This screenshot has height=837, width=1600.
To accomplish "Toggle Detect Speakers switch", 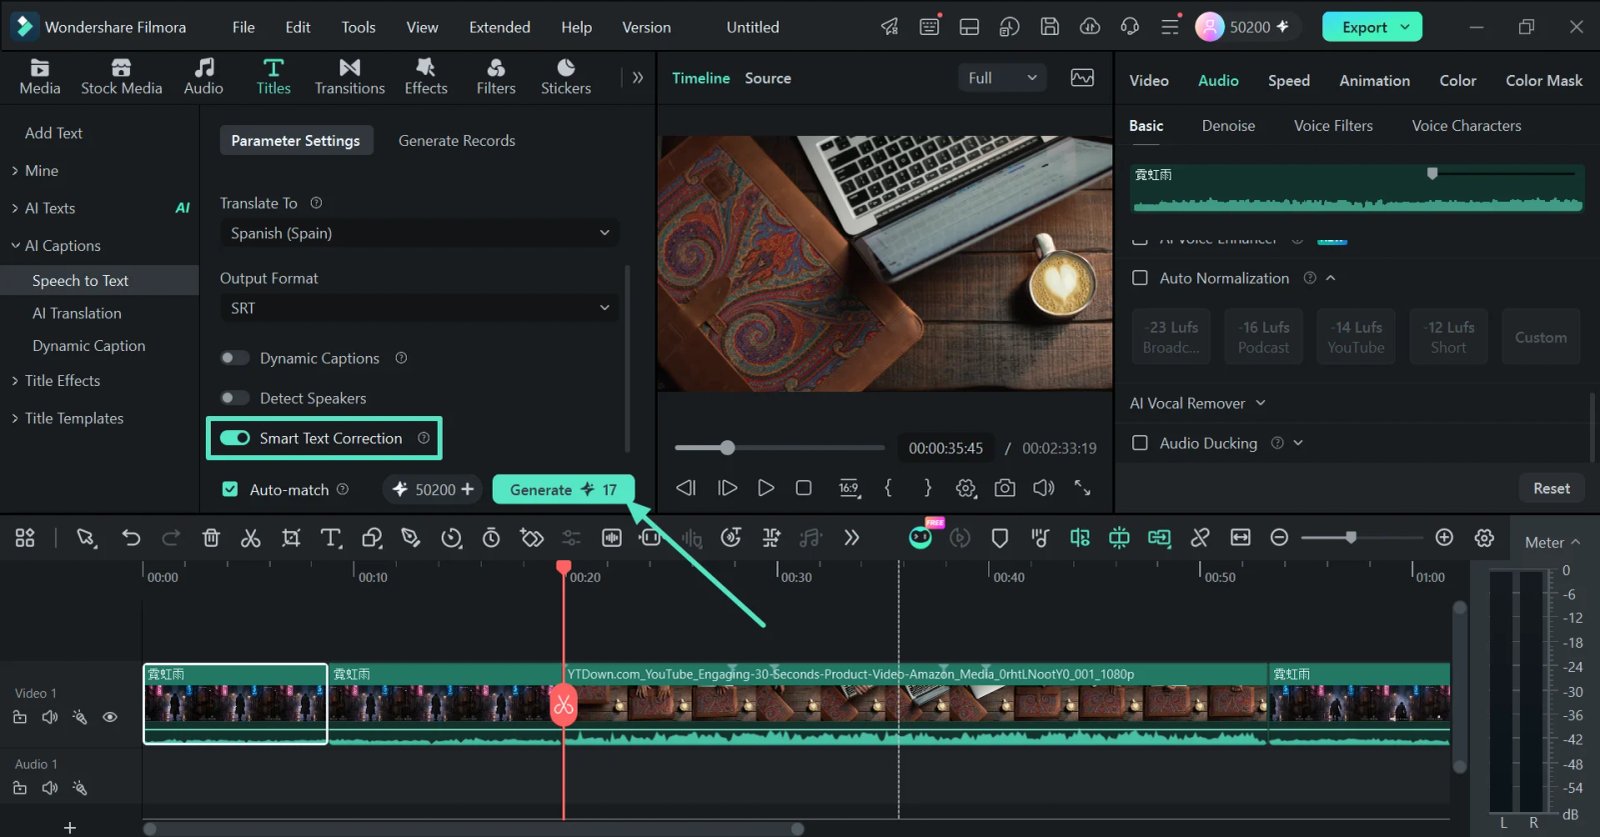I will pos(235,398).
